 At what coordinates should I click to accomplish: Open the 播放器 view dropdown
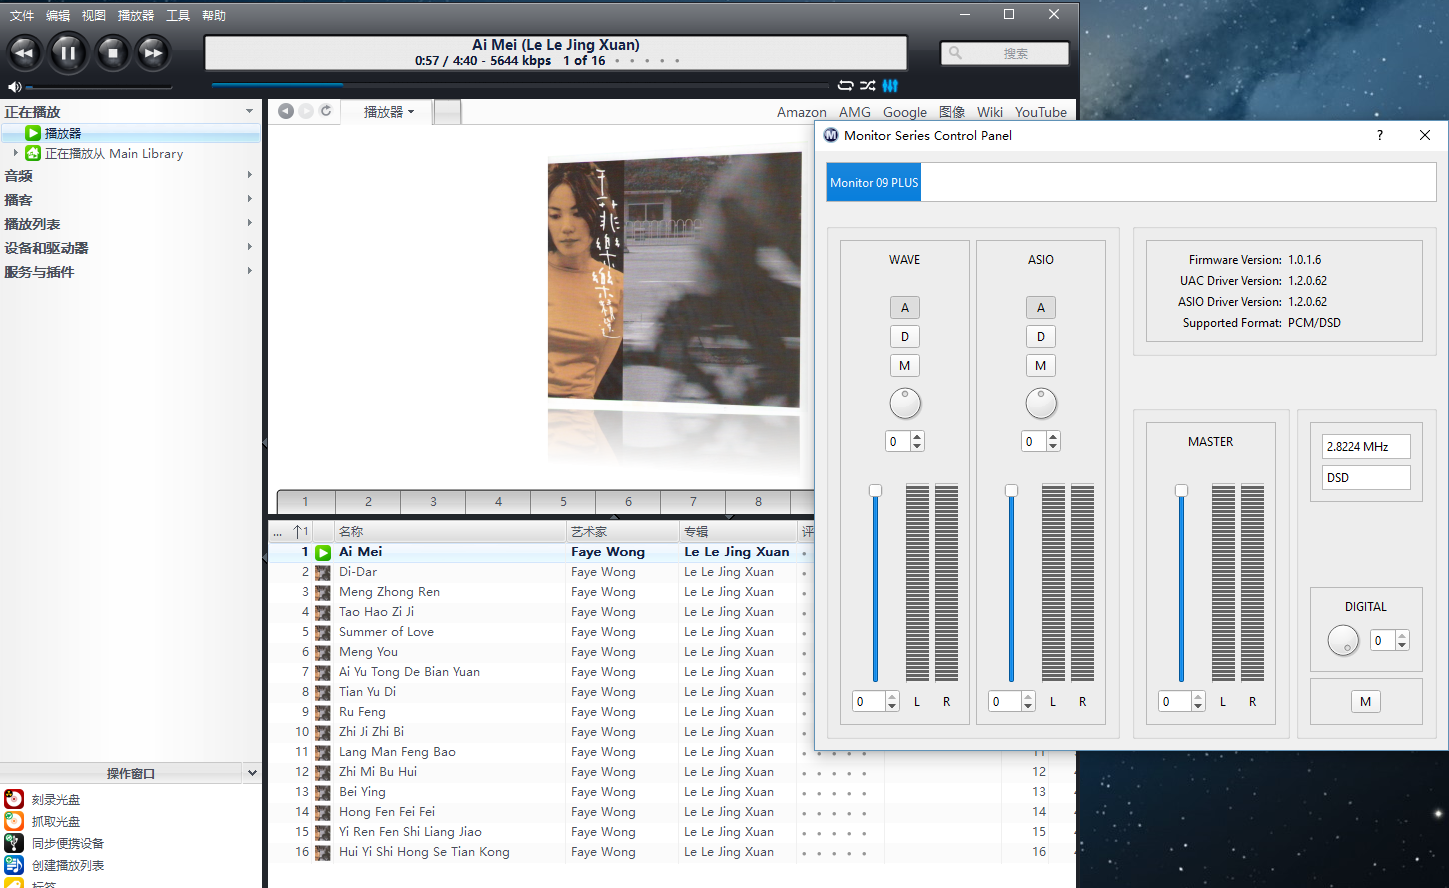(388, 112)
